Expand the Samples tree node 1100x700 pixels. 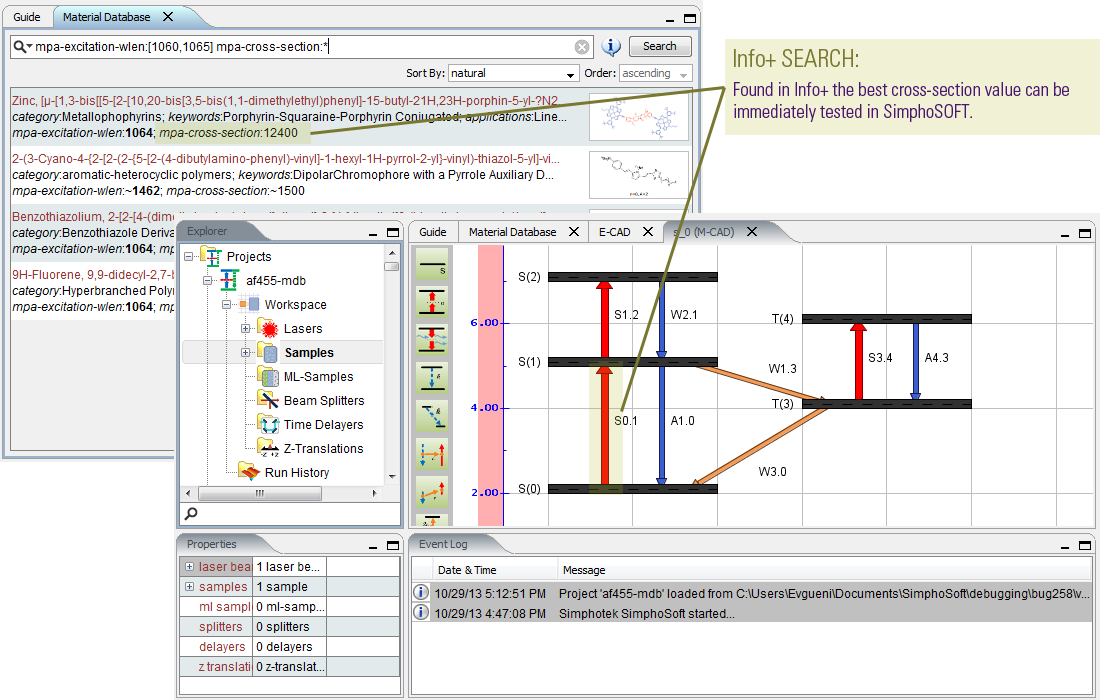pos(246,352)
